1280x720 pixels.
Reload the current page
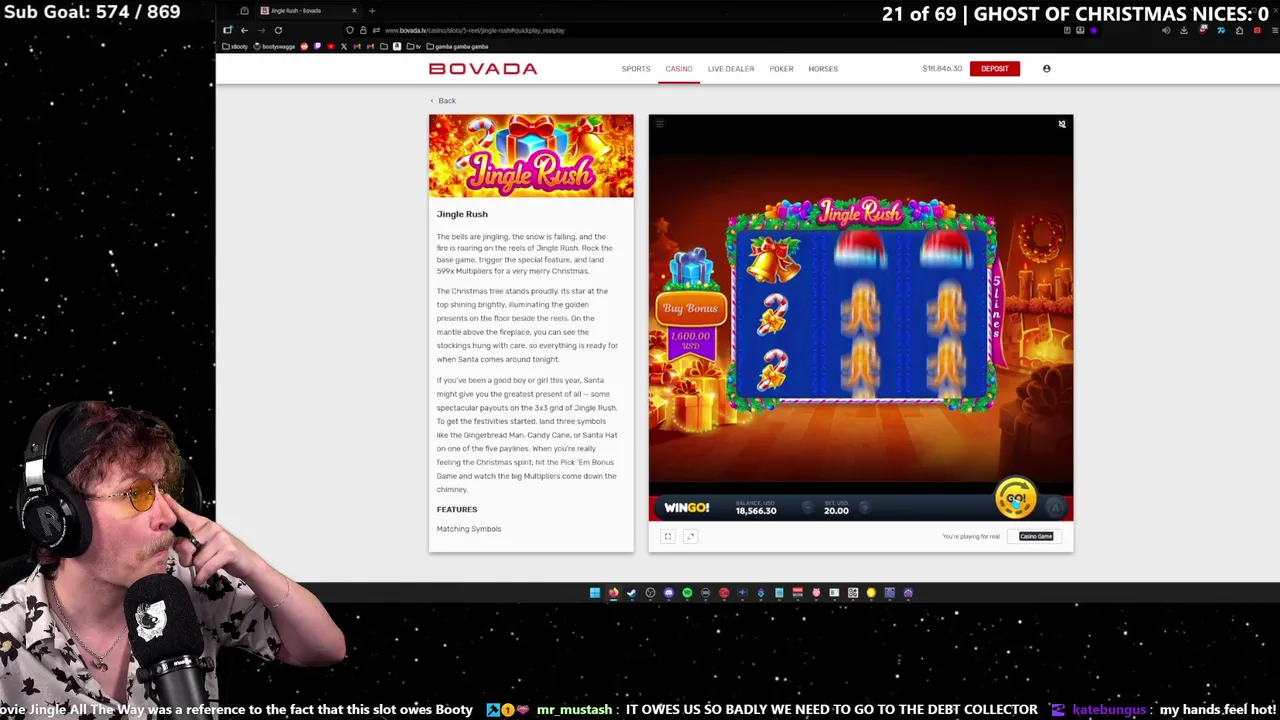coord(278,30)
